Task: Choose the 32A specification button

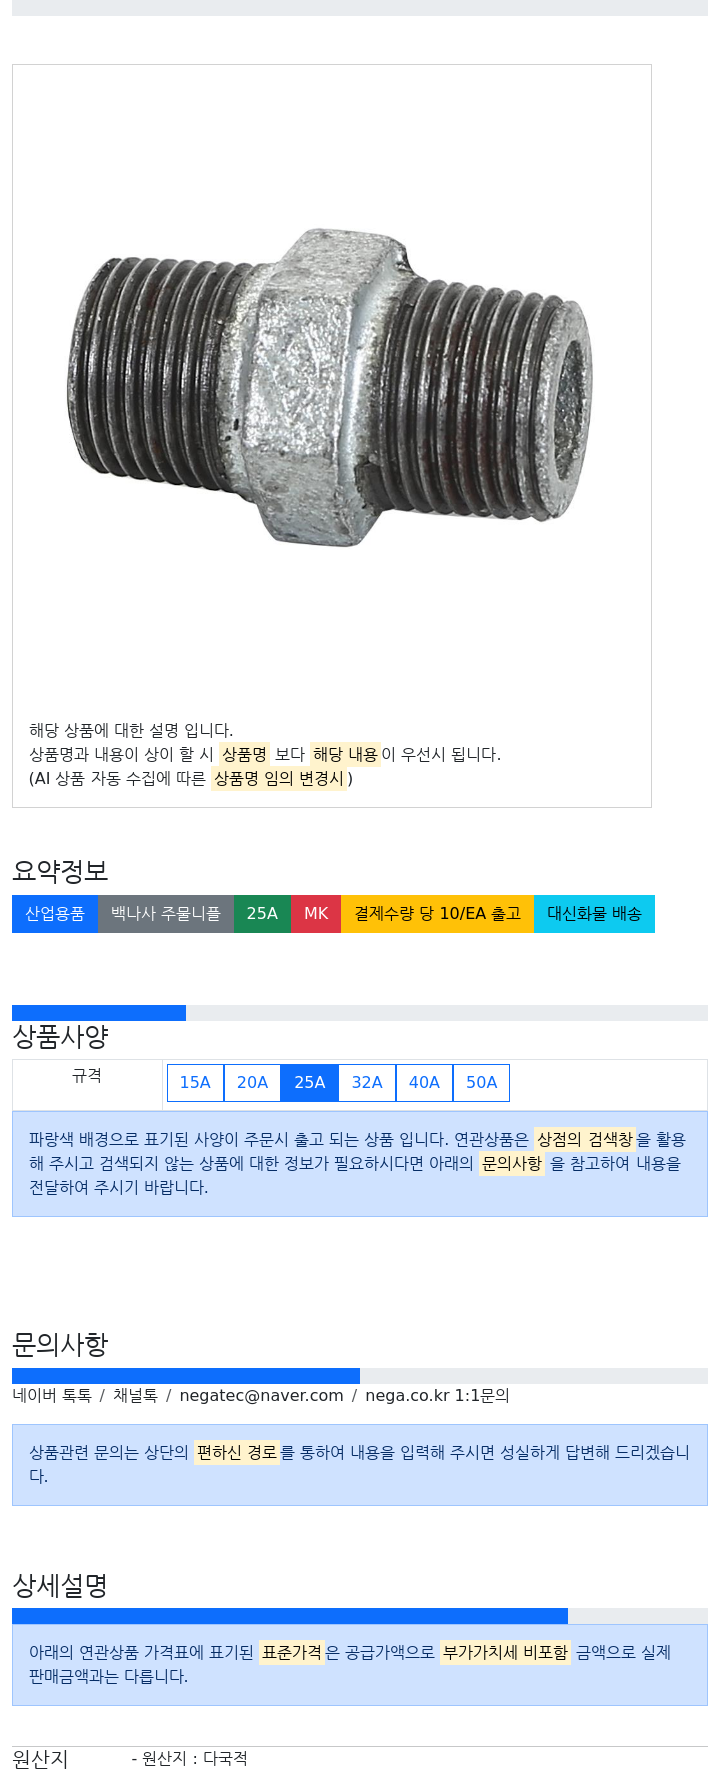Action: click(367, 1082)
